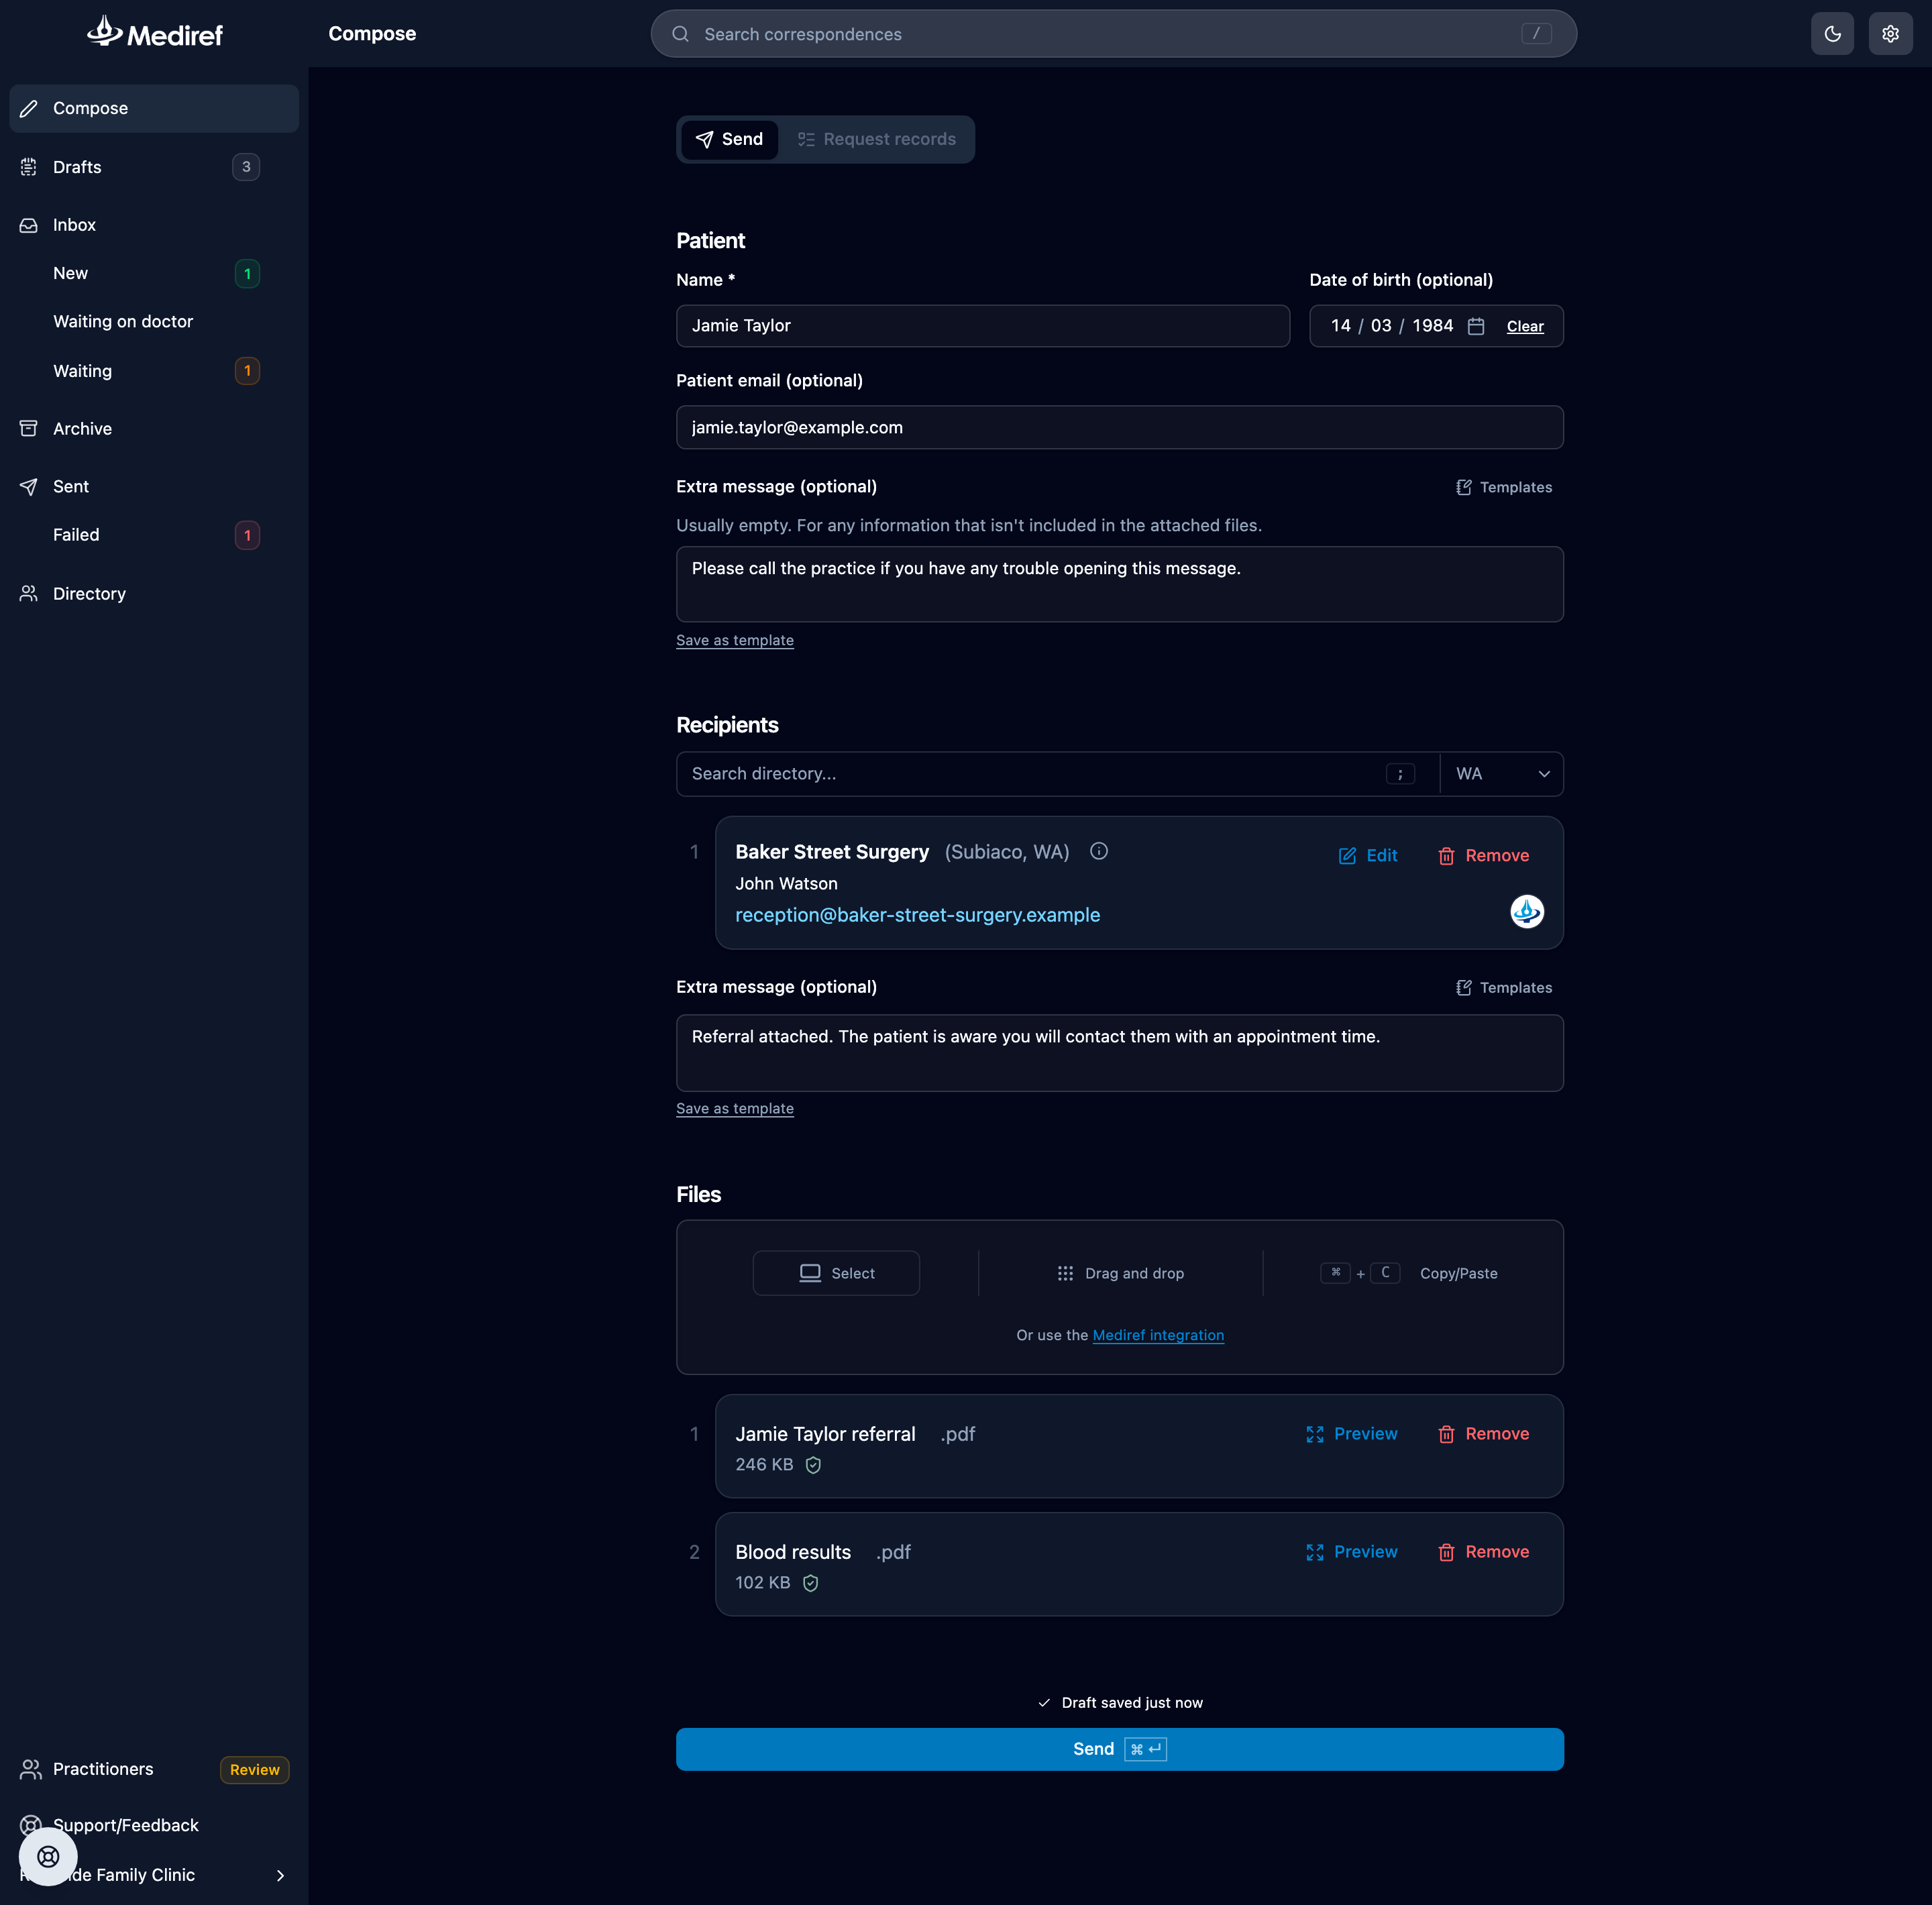Show New inbox items
Image resolution: width=1932 pixels, height=1905 pixels.
pos(154,273)
